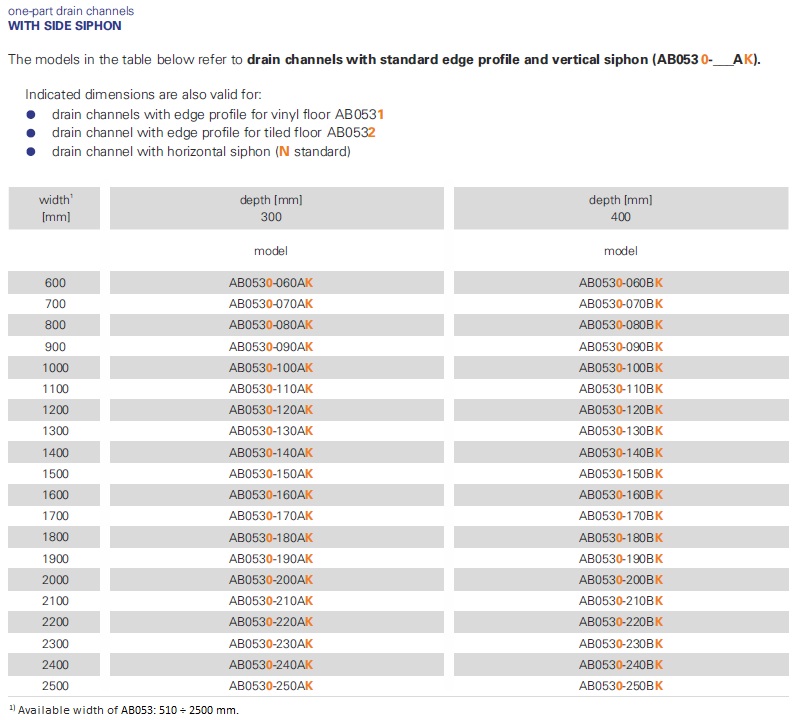This screenshot has height=720, width=797.
Task: Select model AB0530-240BK
Action: click(621, 664)
